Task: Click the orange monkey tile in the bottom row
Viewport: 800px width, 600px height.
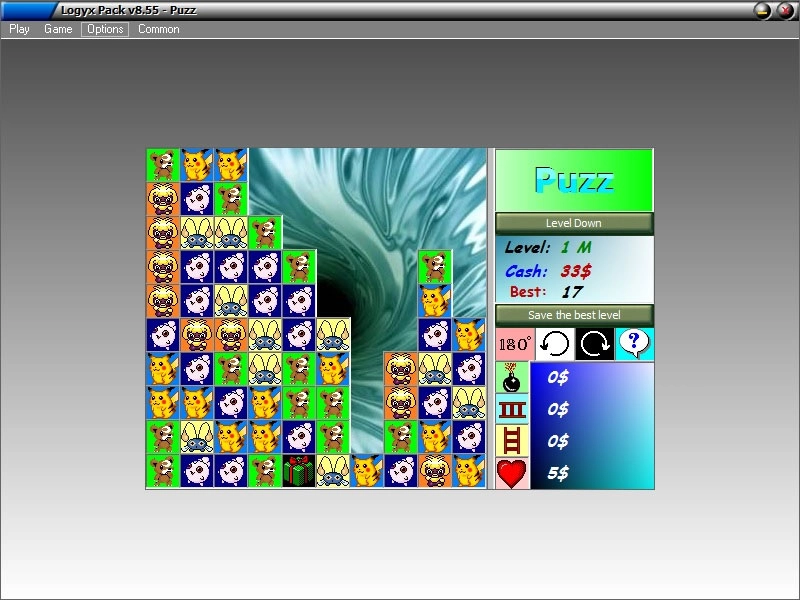Action: coord(435,471)
